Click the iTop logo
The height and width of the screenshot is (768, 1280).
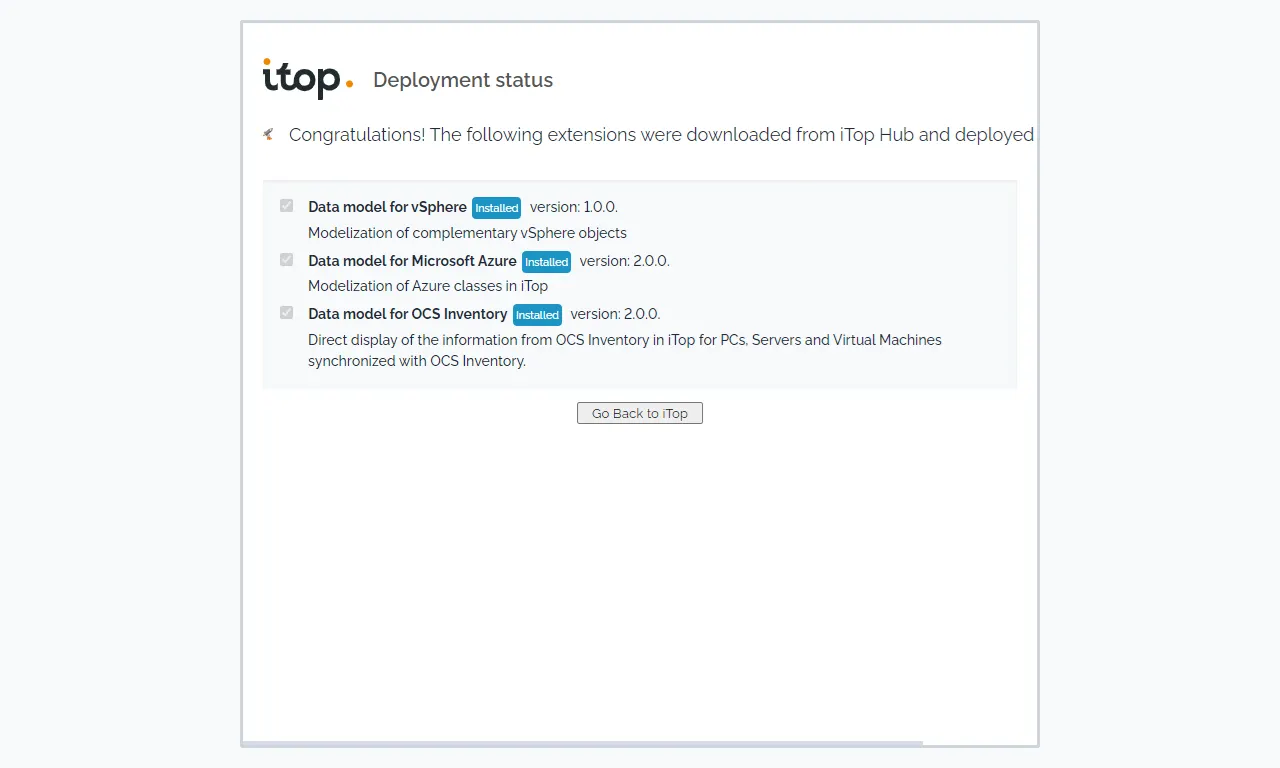pos(308,79)
